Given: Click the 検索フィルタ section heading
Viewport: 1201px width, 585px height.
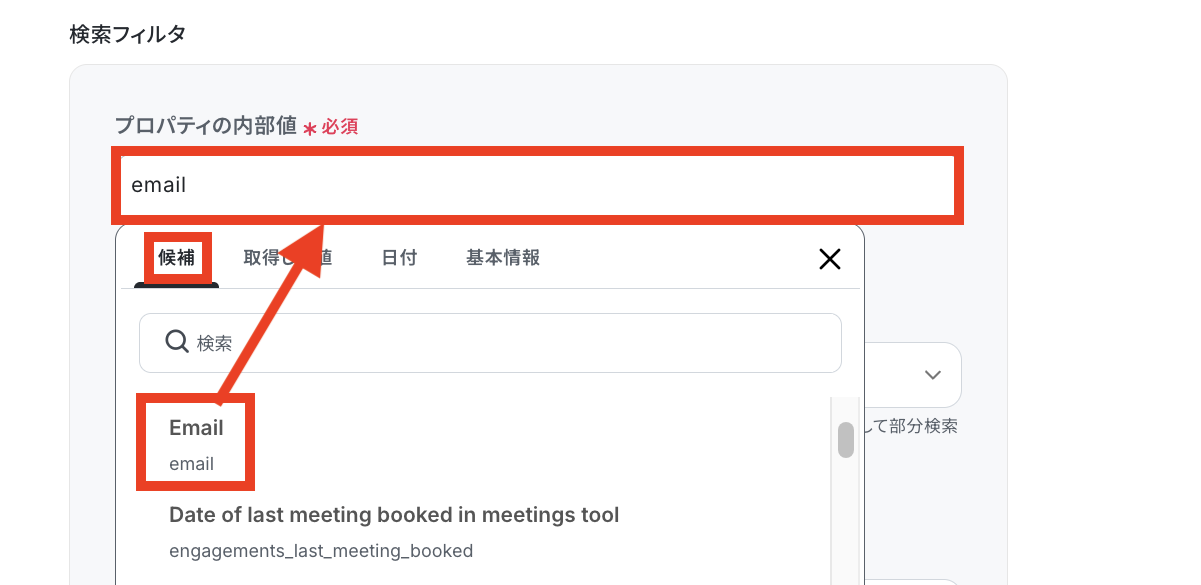Looking at the screenshot, I should pyautogui.click(x=127, y=34).
